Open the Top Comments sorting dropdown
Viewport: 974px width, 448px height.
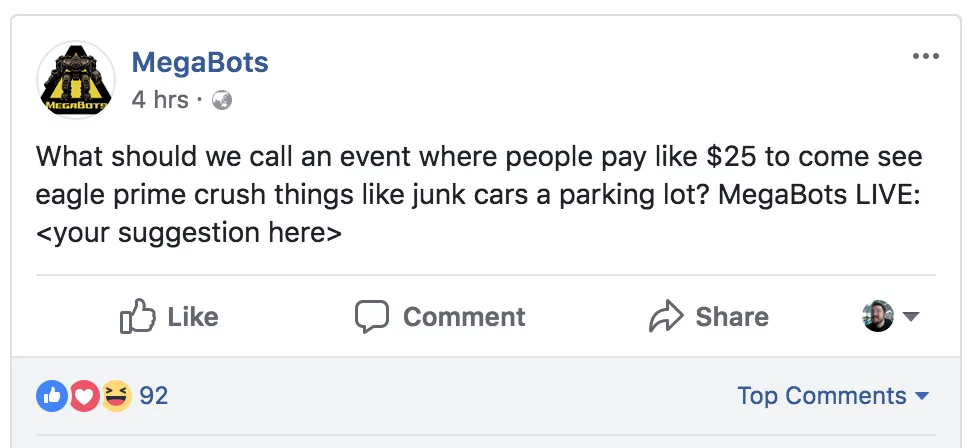(822, 396)
